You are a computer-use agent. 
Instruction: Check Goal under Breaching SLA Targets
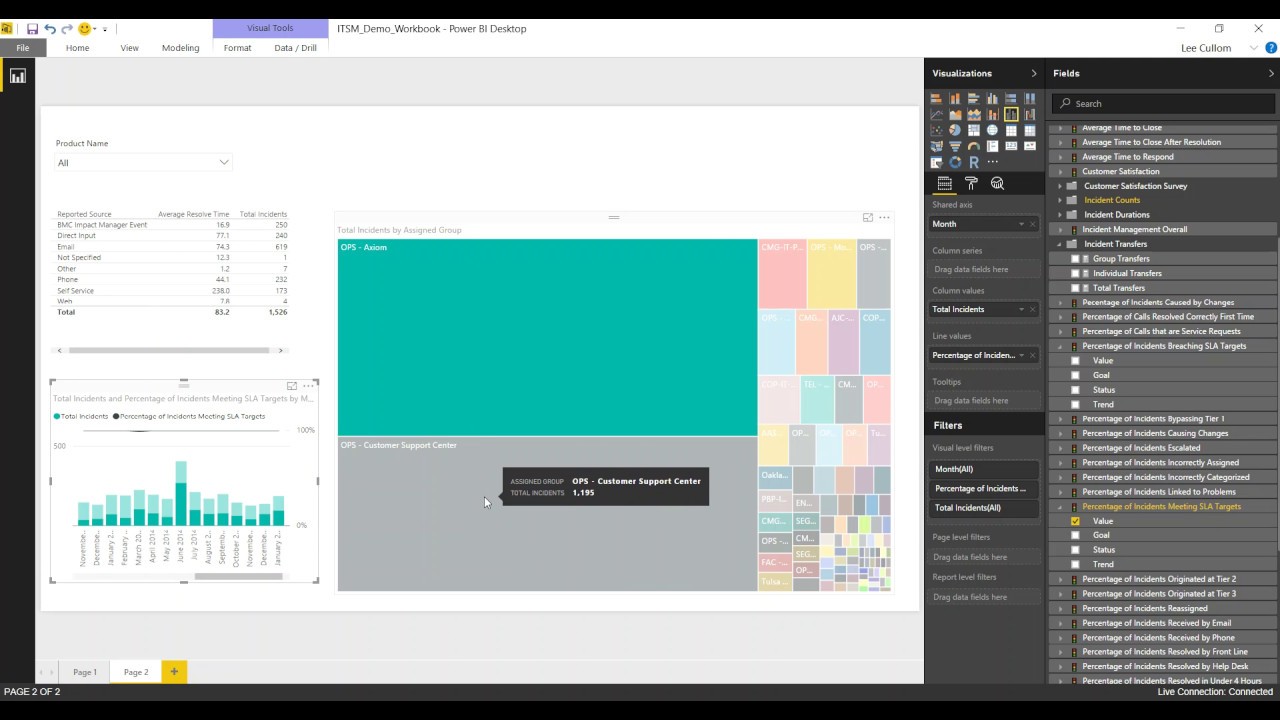click(1075, 375)
